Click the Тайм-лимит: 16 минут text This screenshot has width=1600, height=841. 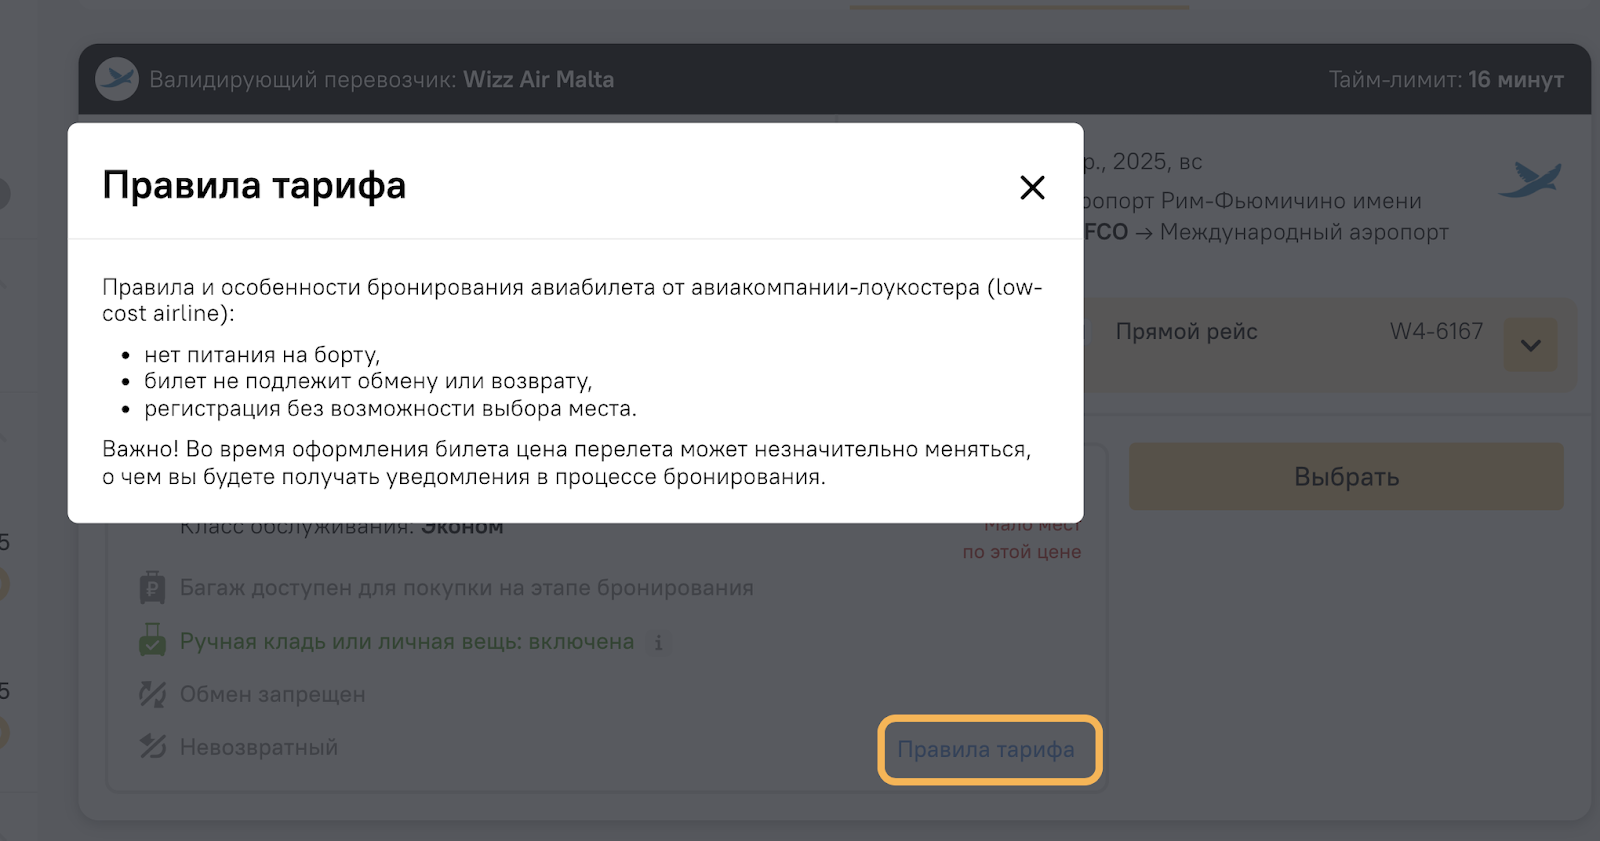1446,80
